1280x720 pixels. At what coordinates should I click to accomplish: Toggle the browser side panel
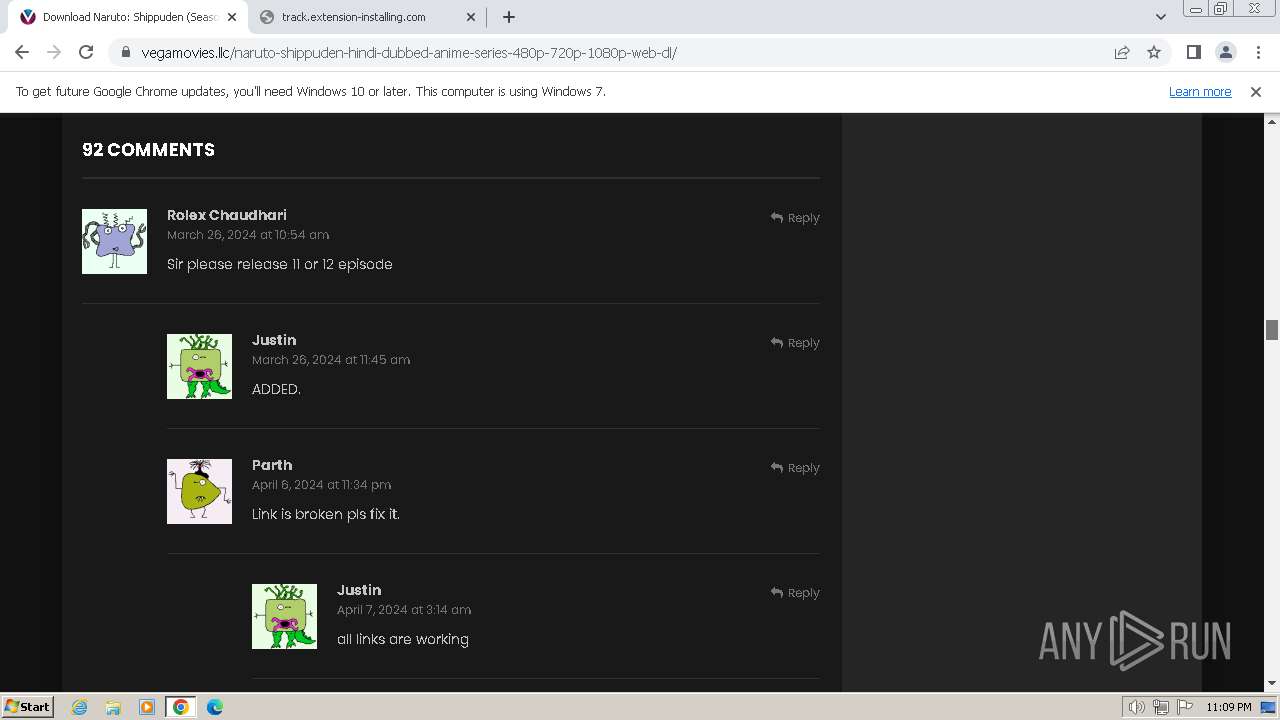[1193, 52]
